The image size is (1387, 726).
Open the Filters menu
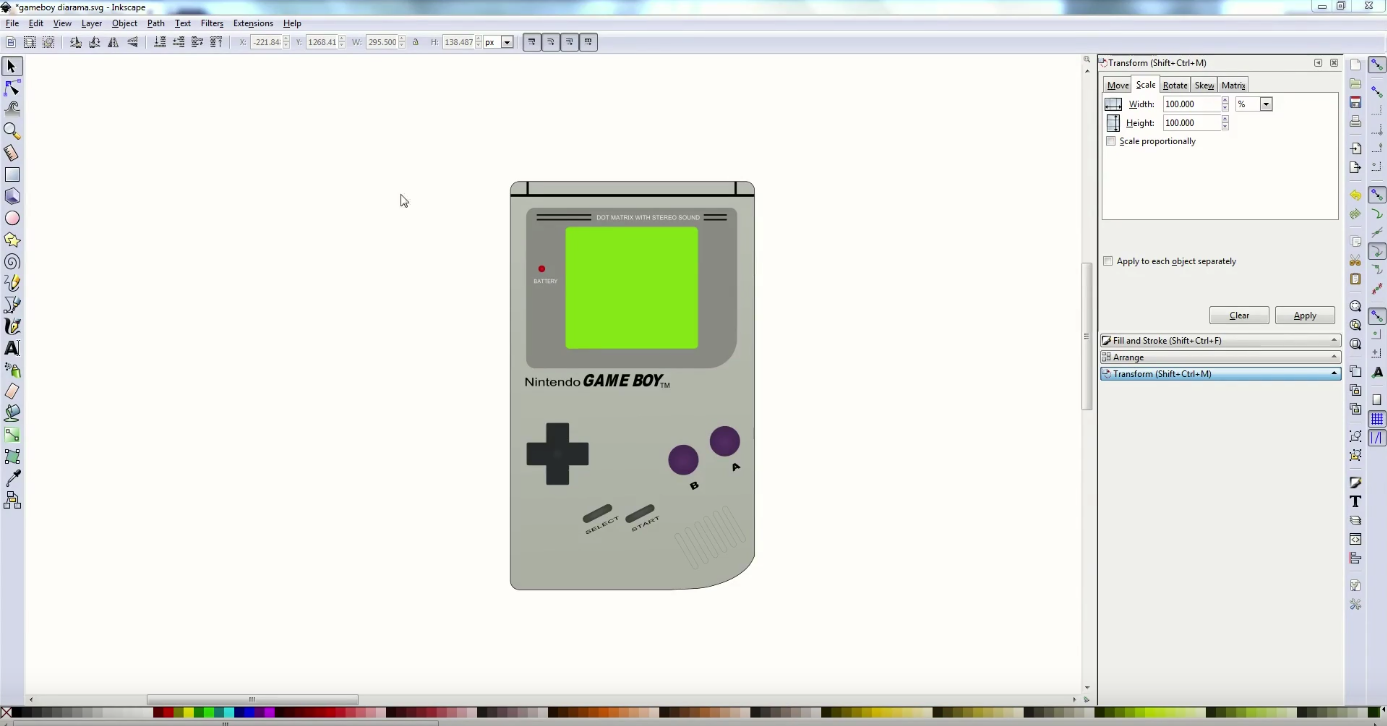[212, 23]
